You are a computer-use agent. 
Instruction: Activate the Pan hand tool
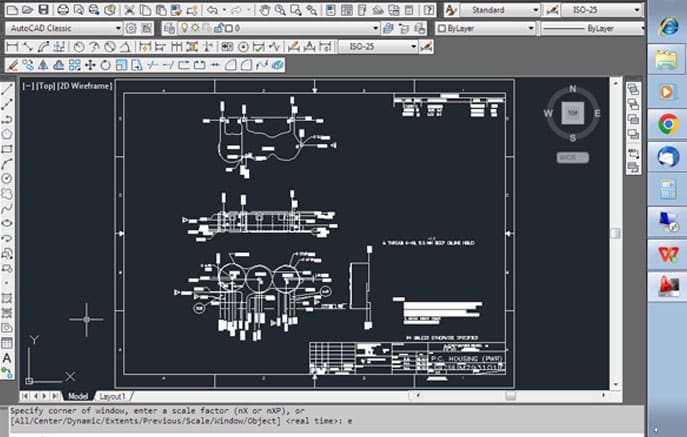tap(264, 10)
